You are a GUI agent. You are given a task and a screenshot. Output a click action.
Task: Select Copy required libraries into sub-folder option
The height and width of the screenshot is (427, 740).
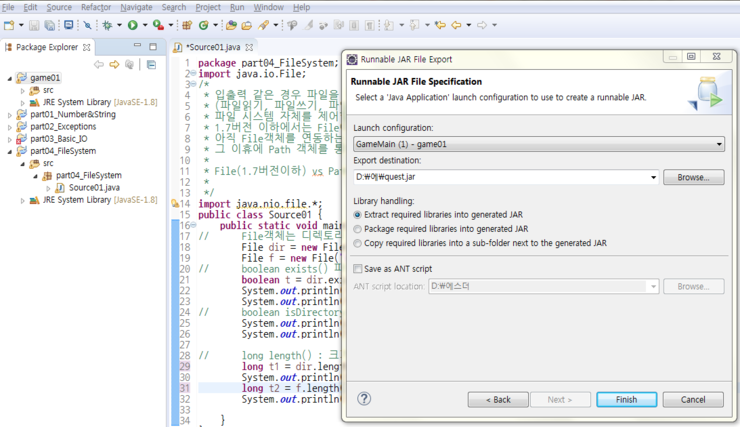coord(358,243)
